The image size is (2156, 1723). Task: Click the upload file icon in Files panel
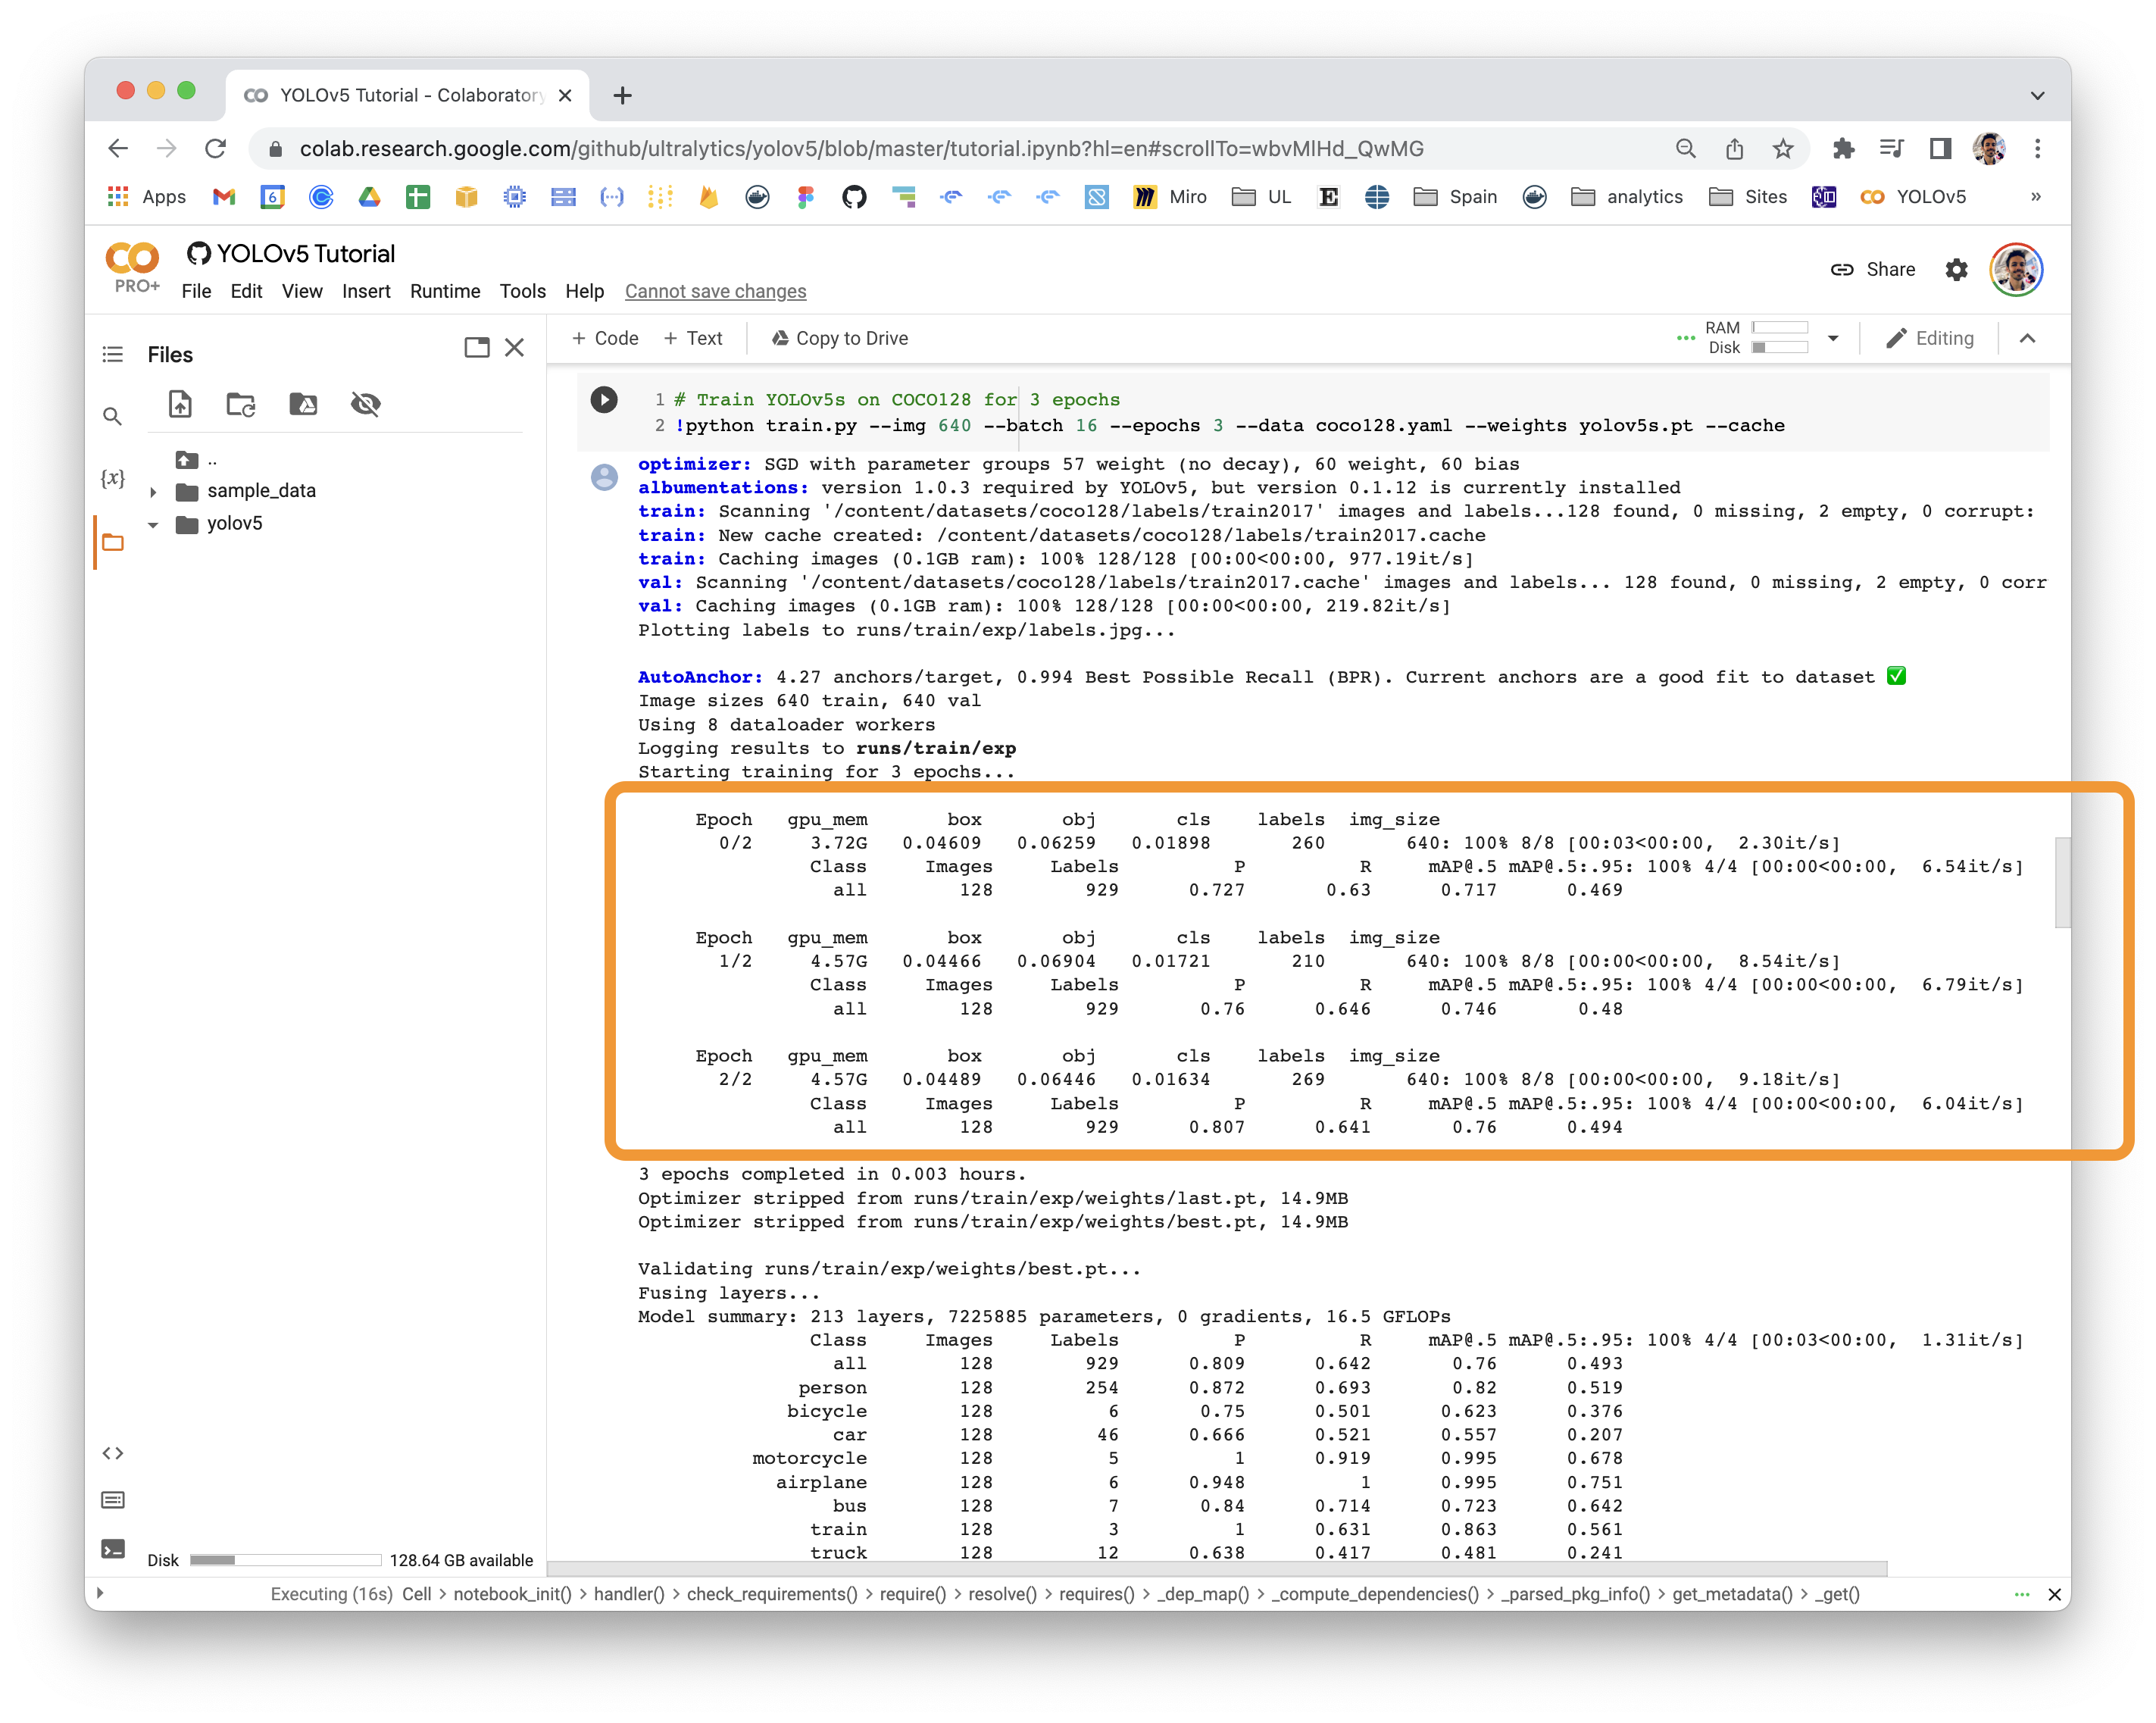[180, 404]
